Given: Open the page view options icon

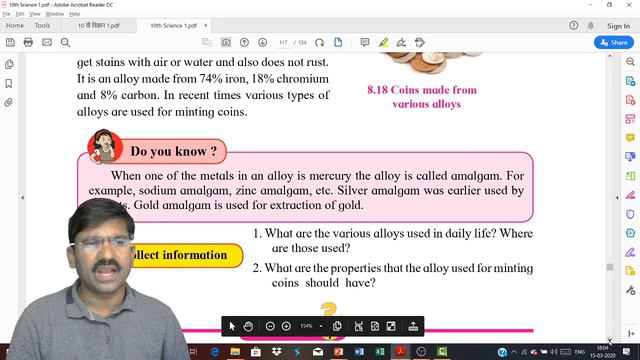Looking at the screenshot, I should point(337,326).
